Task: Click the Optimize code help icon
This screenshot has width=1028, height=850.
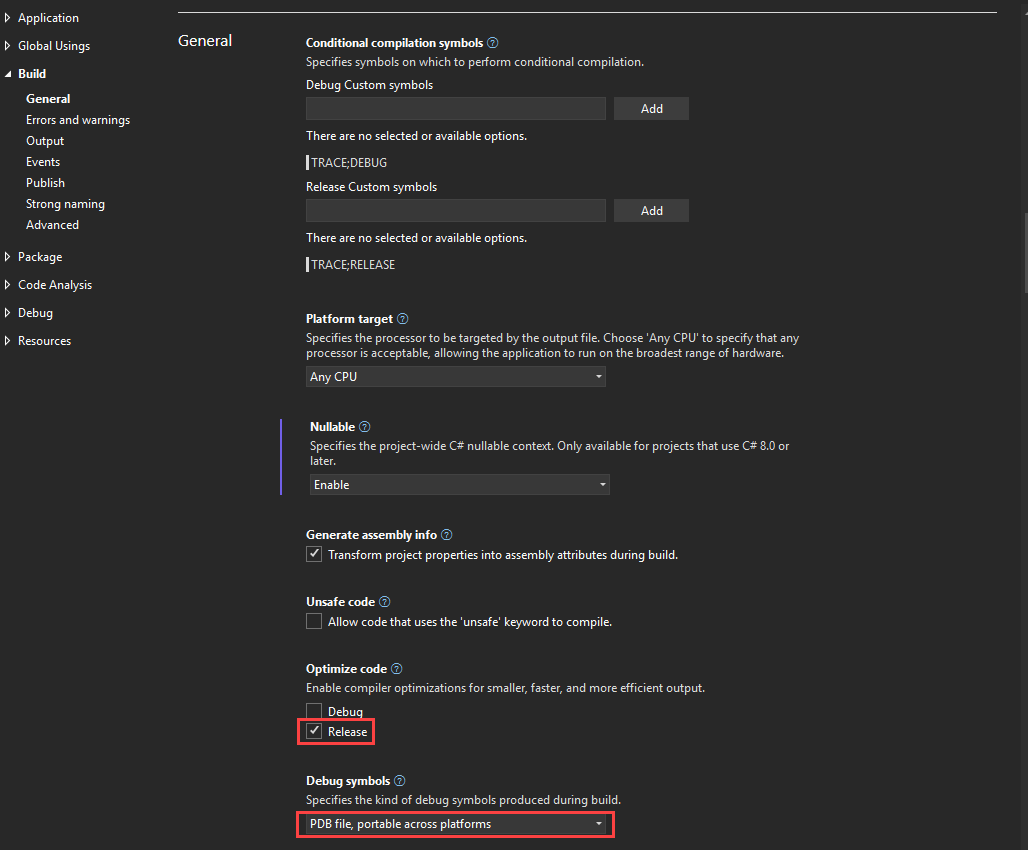Action: [396, 668]
